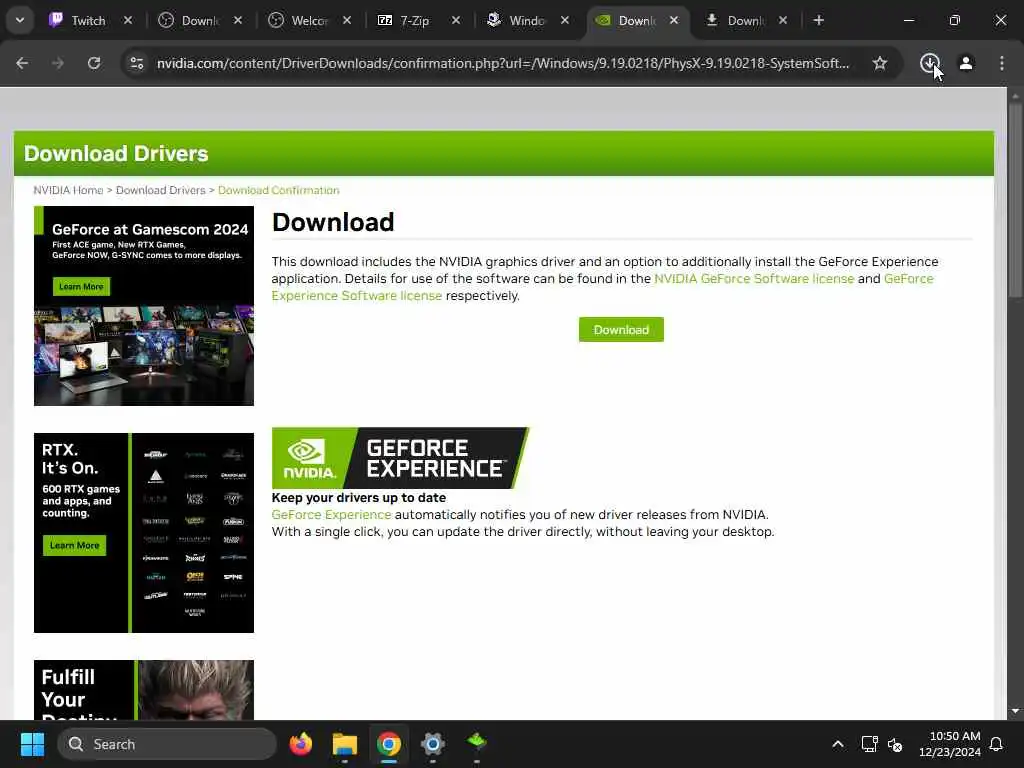The height and width of the screenshot is (768, 1024).
Task: Open Chrome downloads icon
Action: [x=930, y=63]
